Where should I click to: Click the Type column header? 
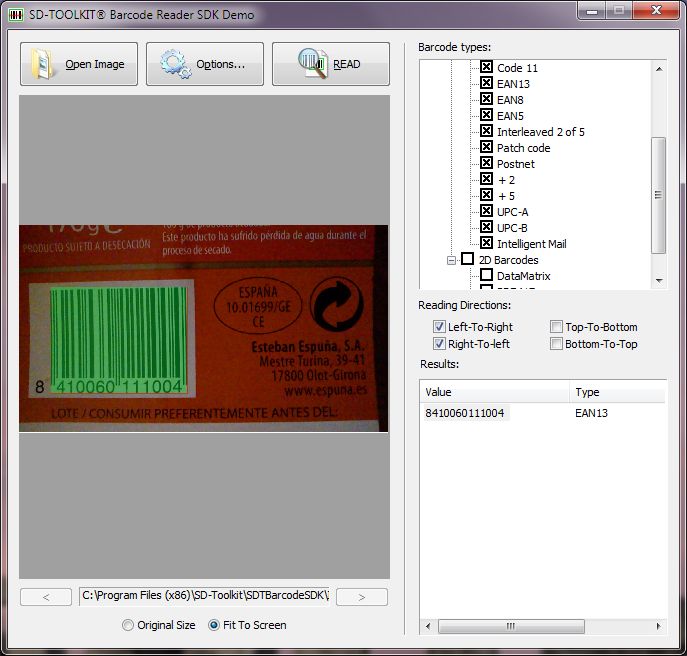pos(617,392)
